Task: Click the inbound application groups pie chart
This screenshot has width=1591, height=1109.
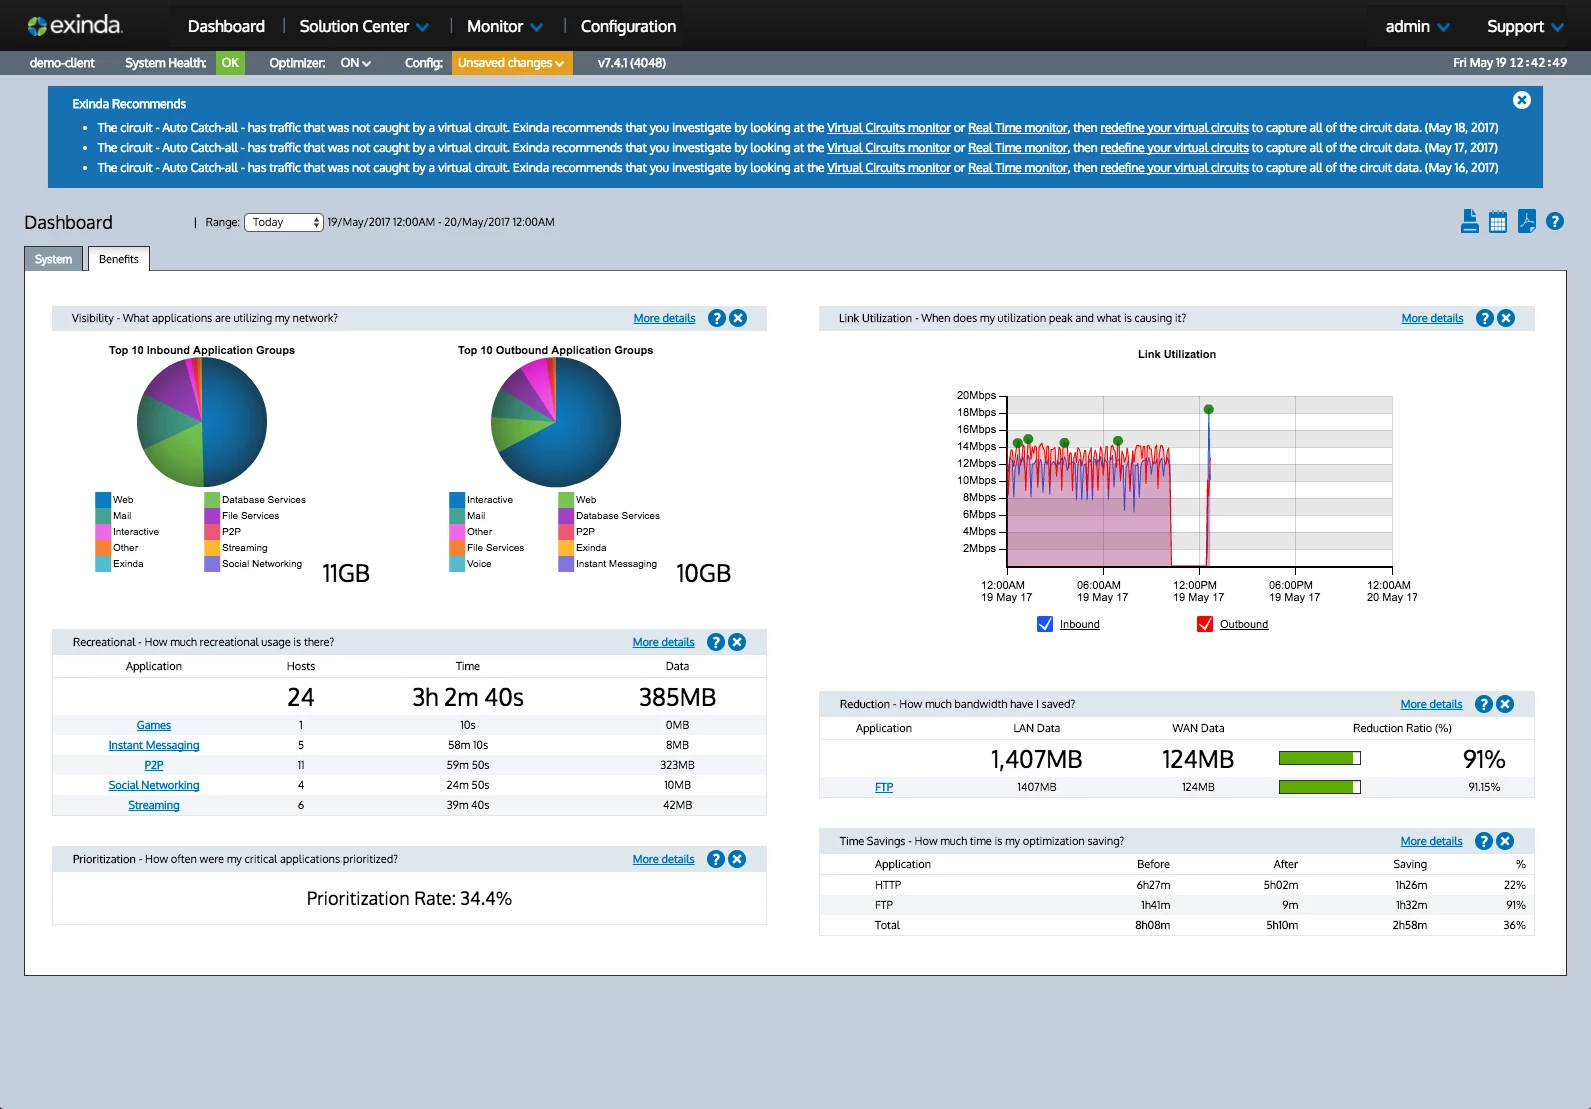Action: pos(202,422)
